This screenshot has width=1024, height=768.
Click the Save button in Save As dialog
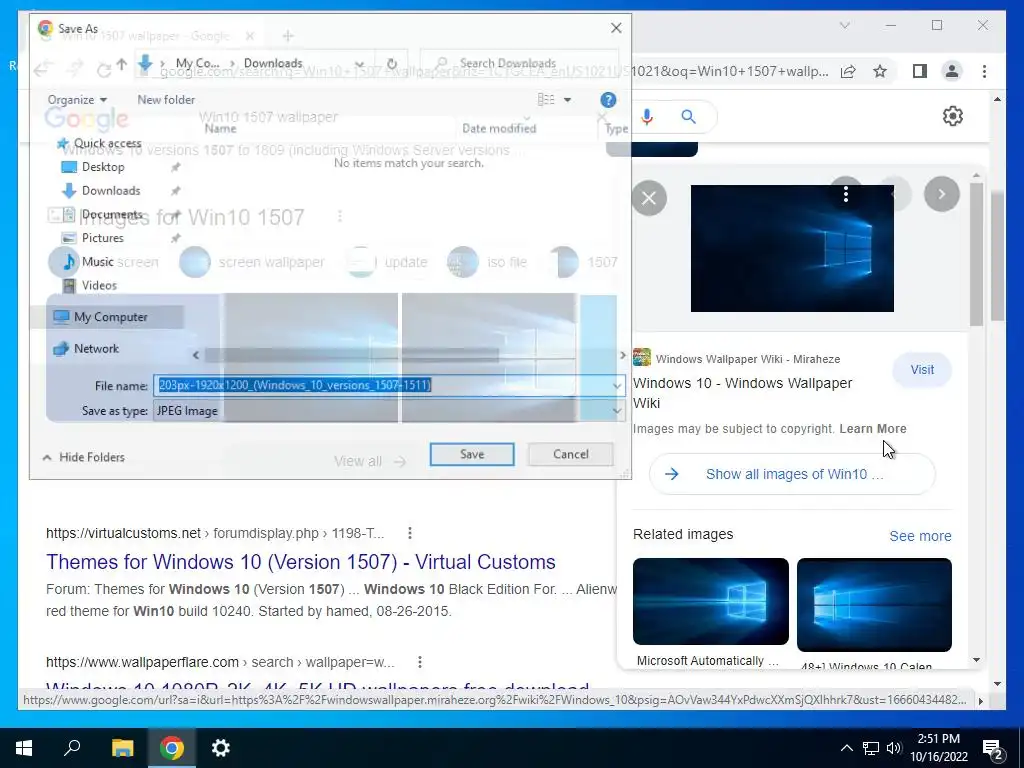click(472, 455)
